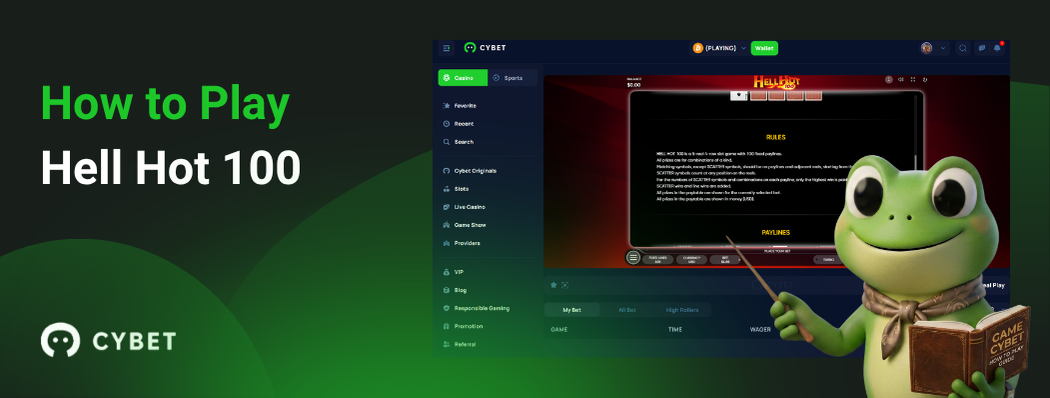This screenshot has height=398, width=1050.
Task: Click the VIP crown icon in sidebar
Action: point(446,272)
